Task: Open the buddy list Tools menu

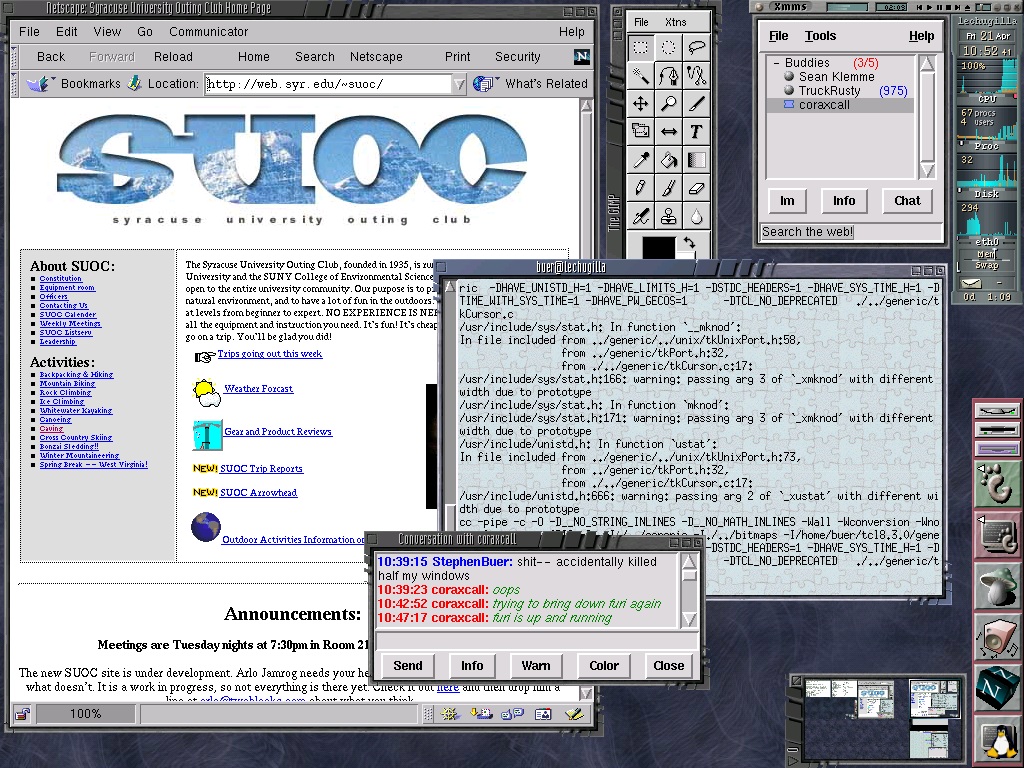Action: (820, 36)
